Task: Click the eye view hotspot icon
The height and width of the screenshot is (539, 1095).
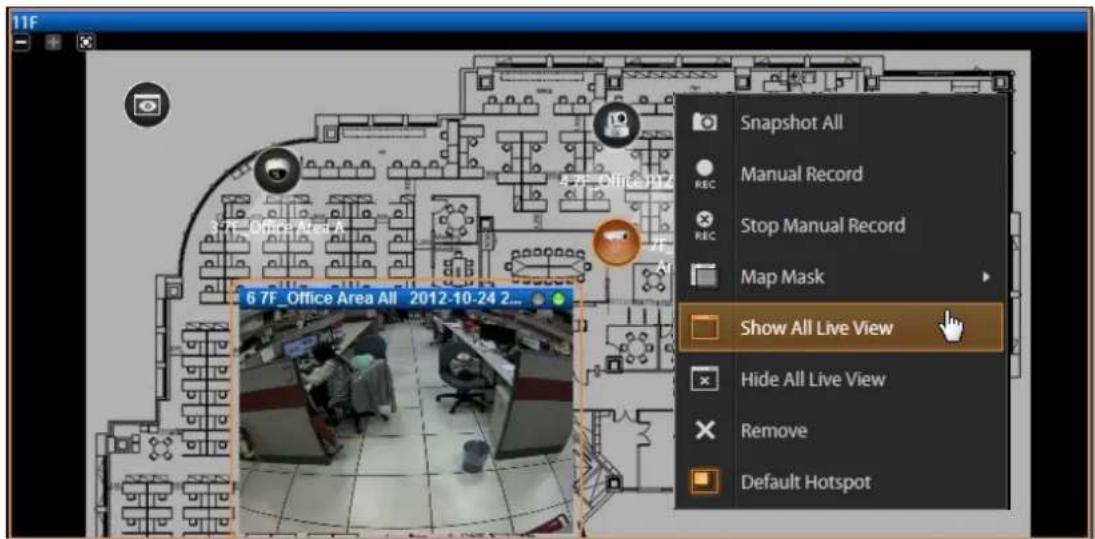Action: click(147, 105)
